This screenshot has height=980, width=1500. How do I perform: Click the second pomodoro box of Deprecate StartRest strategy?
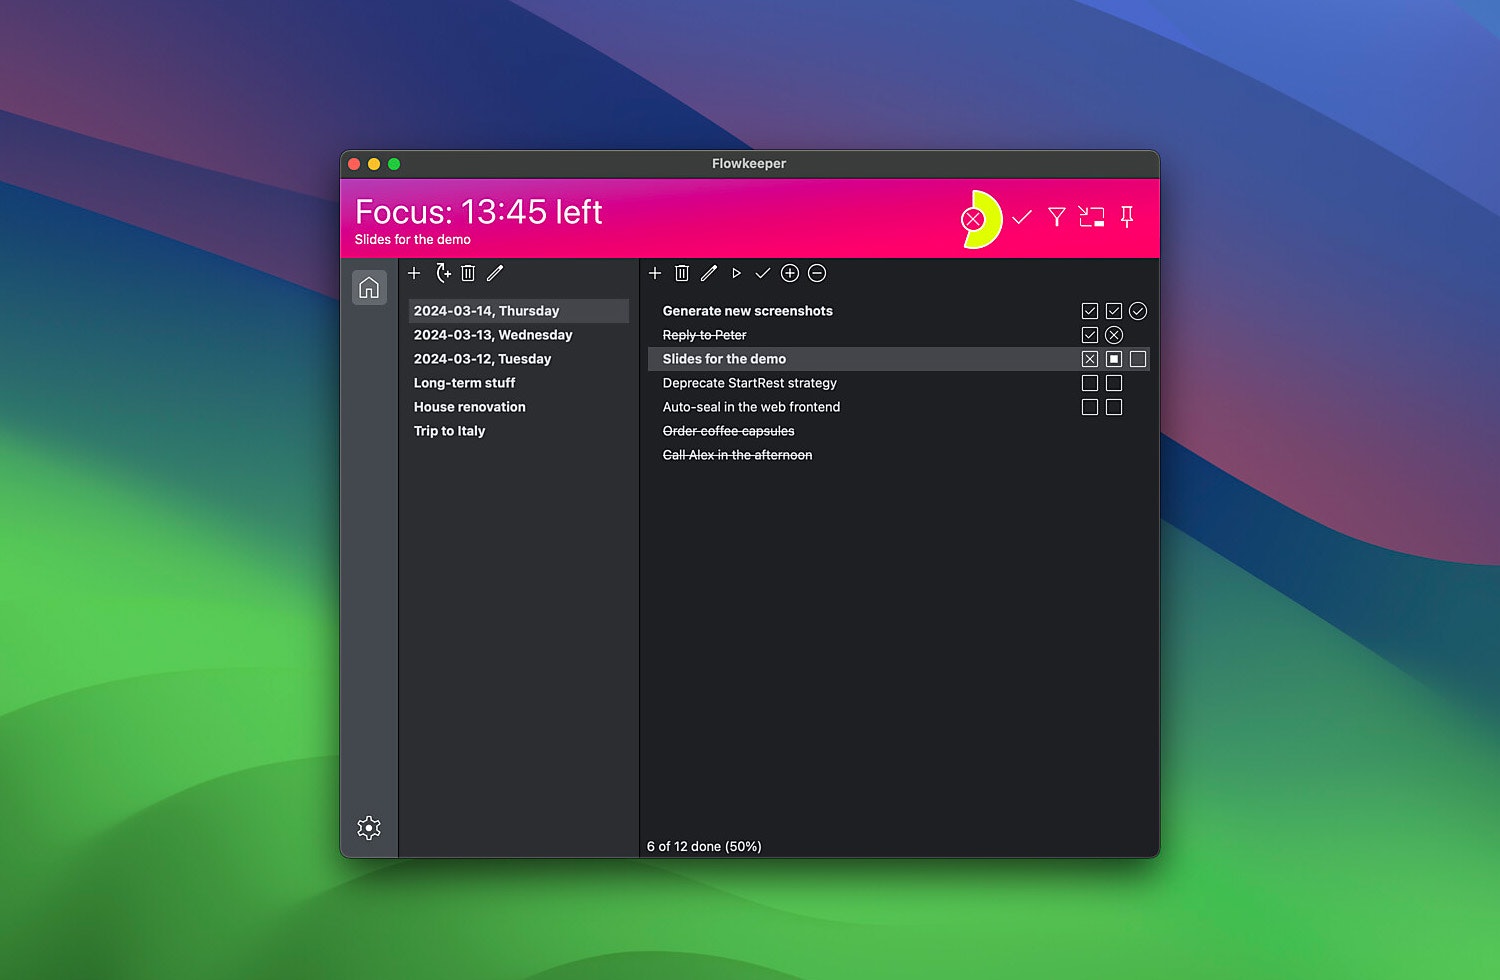point(1114,383)
